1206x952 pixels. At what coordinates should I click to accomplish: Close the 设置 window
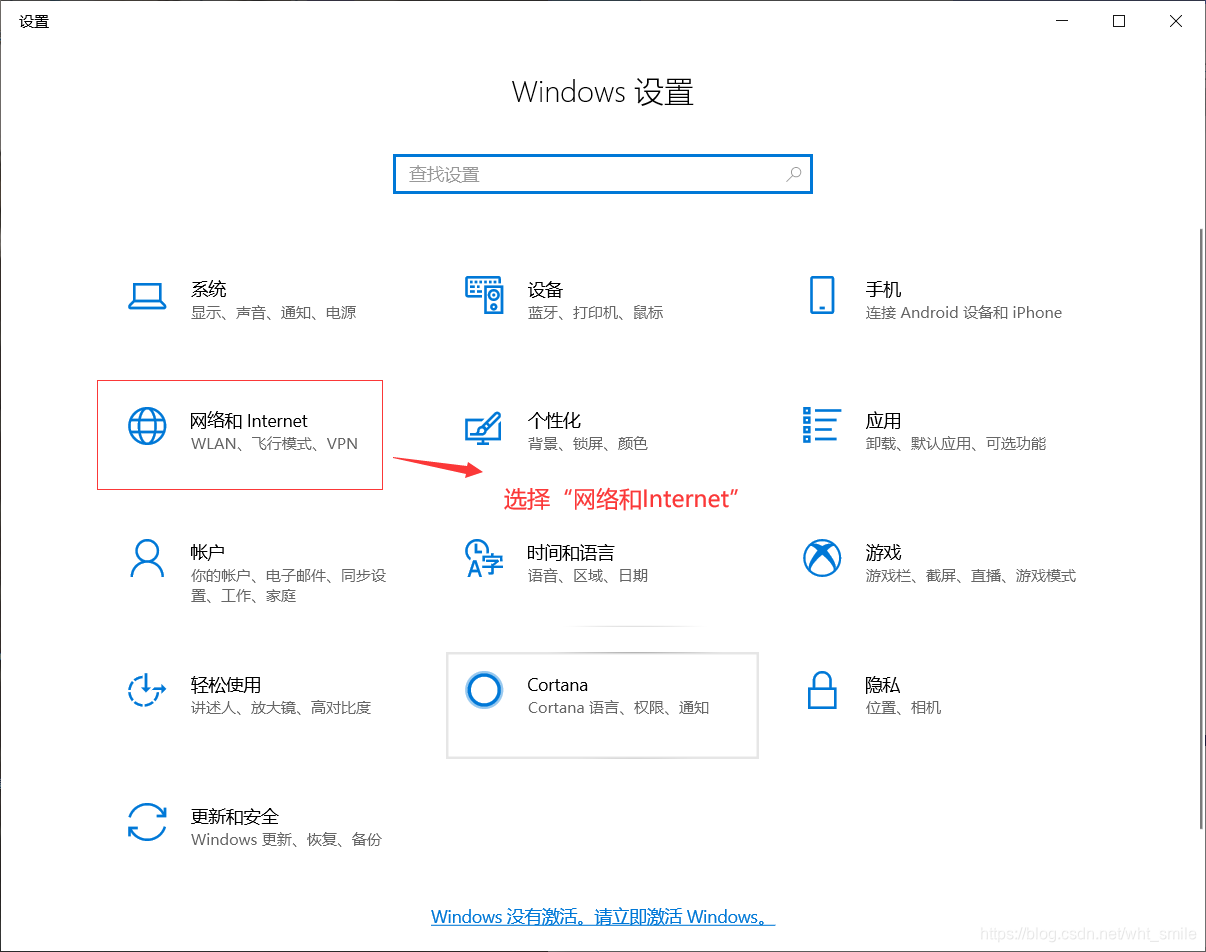(1176, 21)
